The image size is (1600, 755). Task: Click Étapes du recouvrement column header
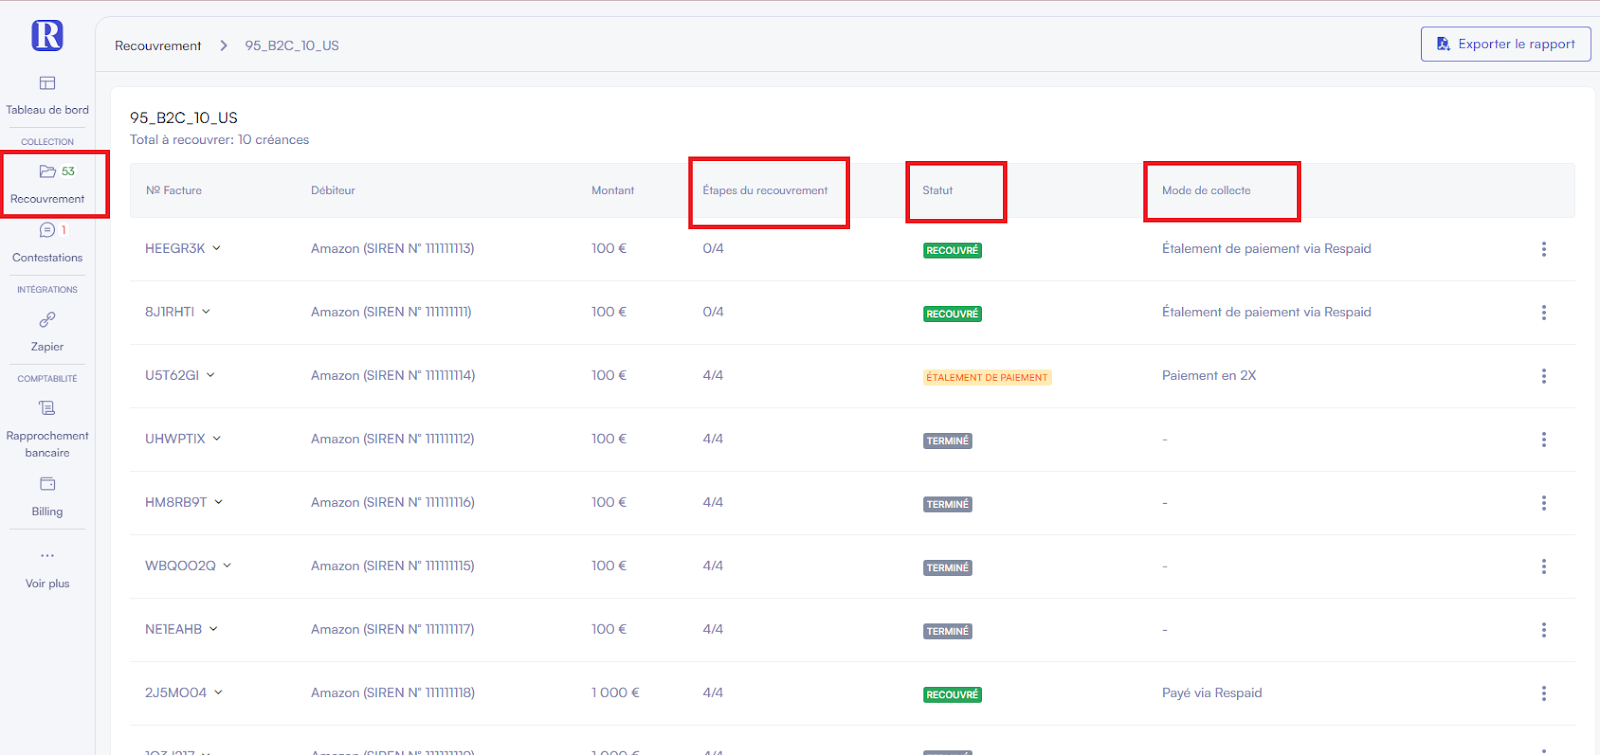[x=765, y=190]
